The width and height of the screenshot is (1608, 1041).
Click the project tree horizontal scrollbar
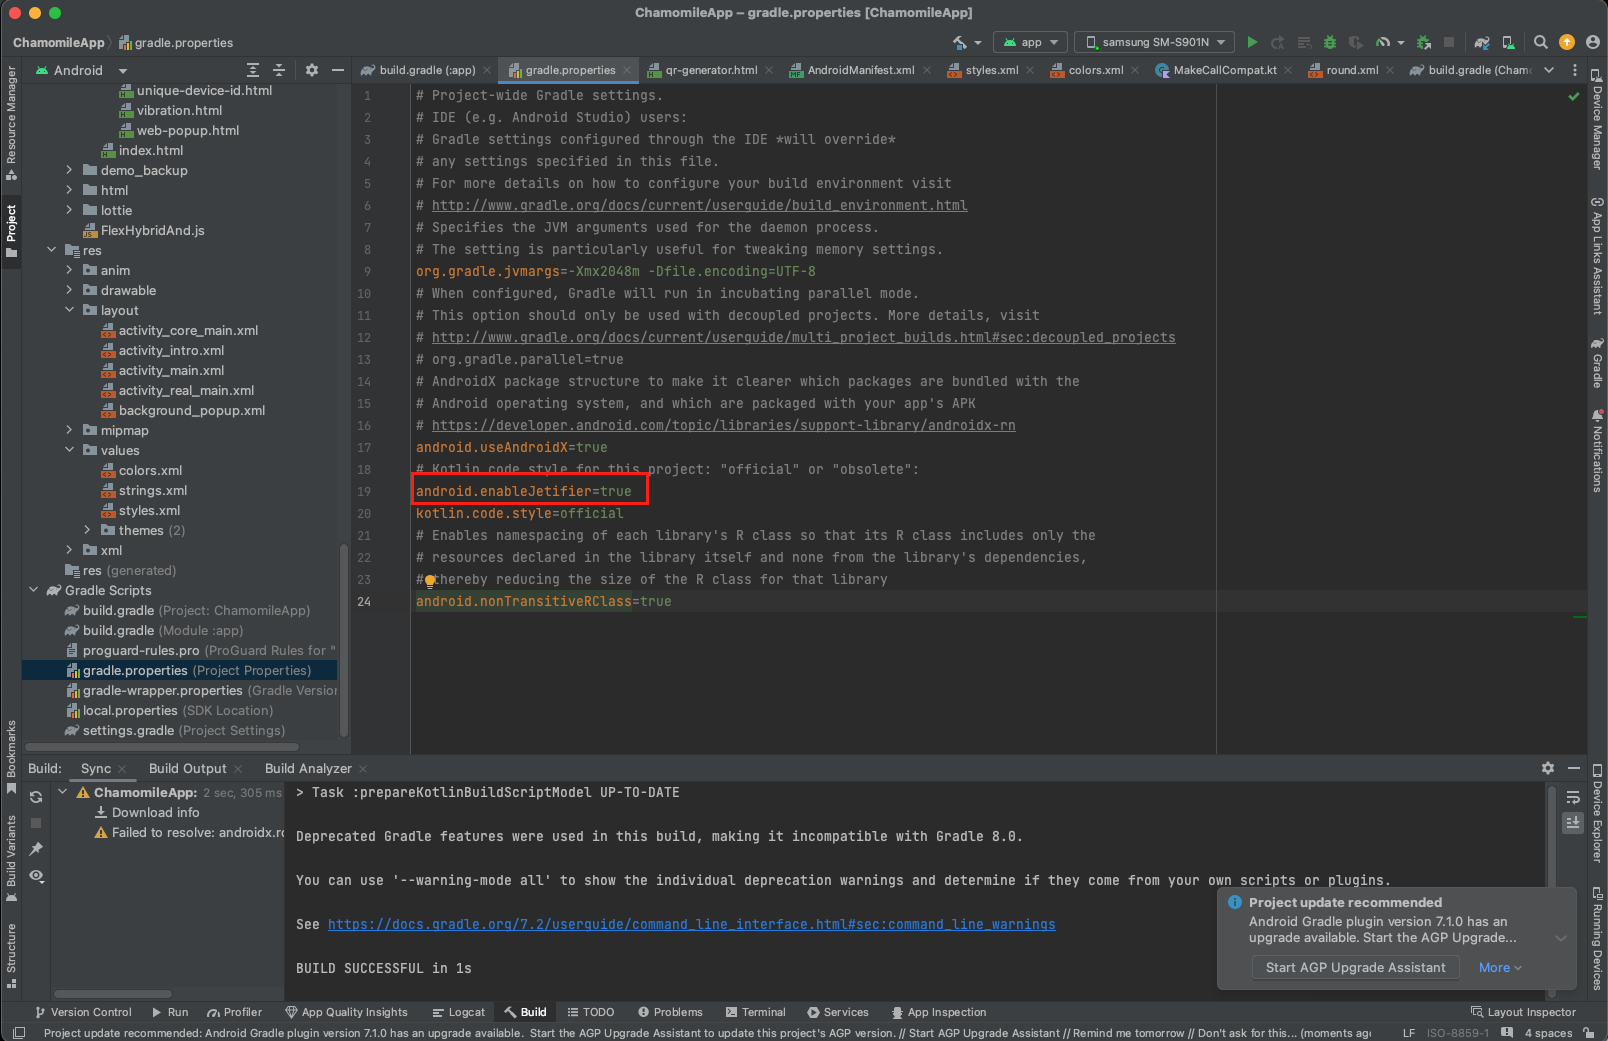click(x=162, y=746)
